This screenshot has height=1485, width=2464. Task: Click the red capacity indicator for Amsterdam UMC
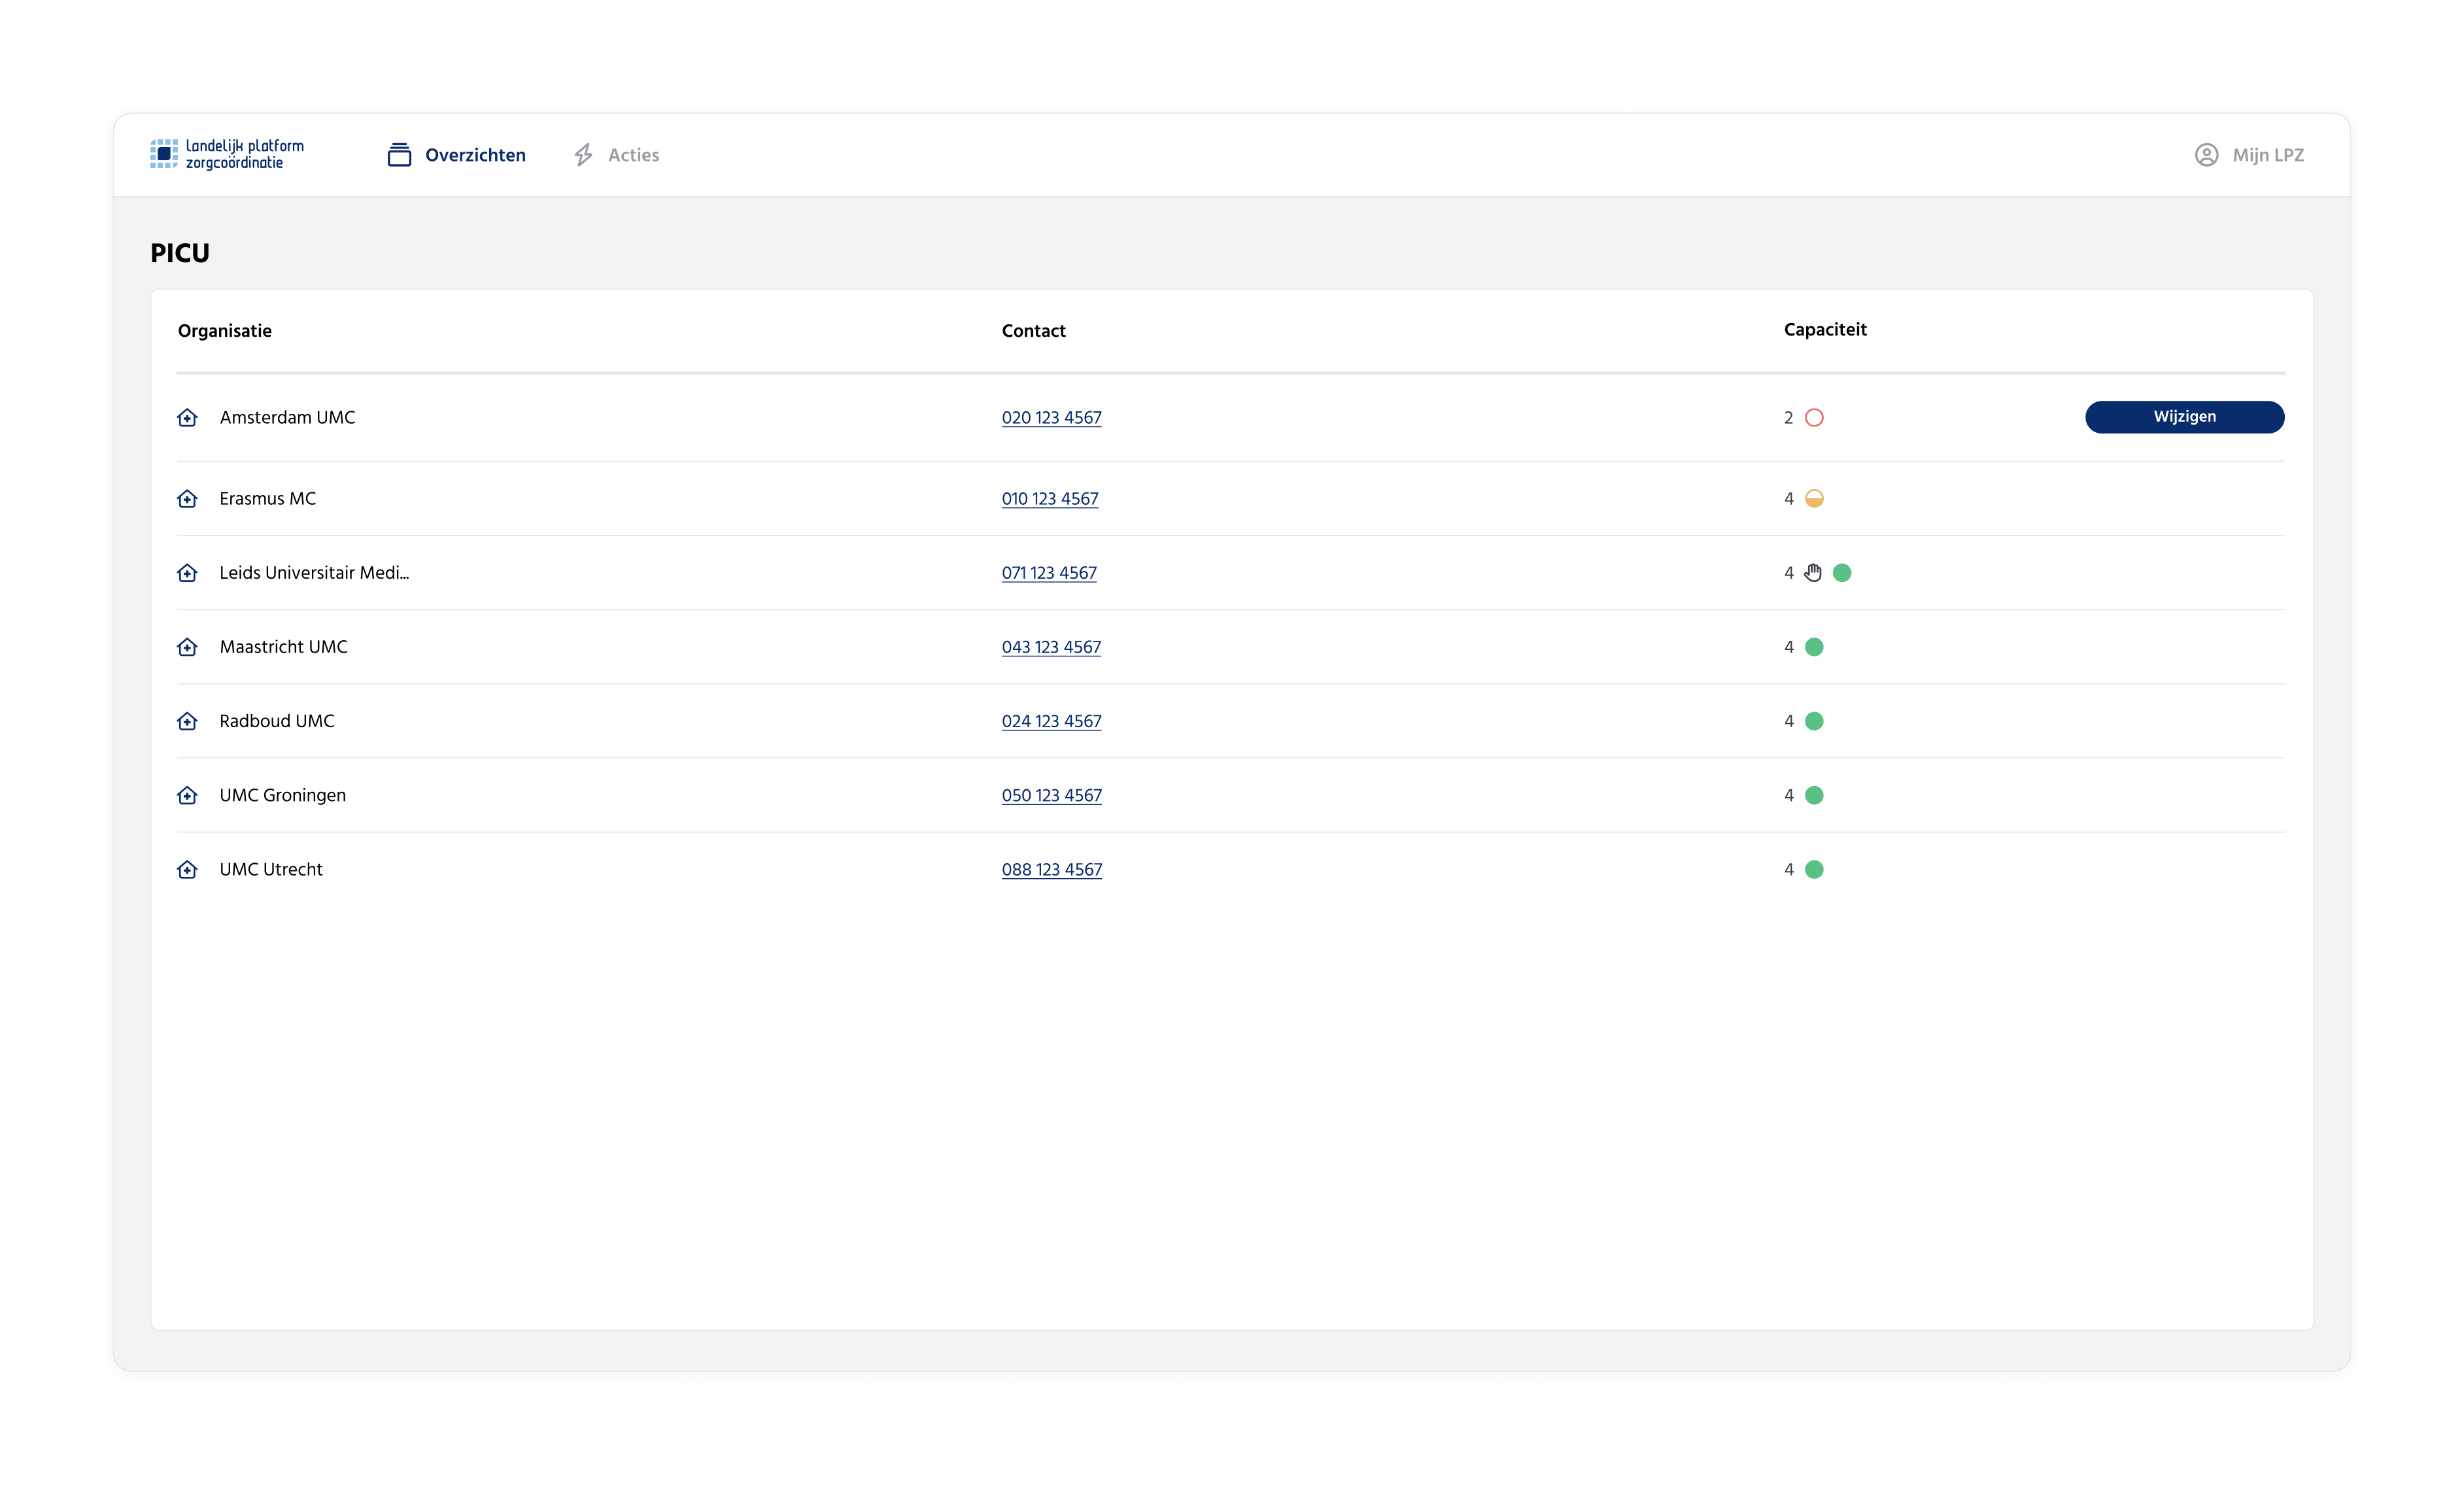[1814, 418]
